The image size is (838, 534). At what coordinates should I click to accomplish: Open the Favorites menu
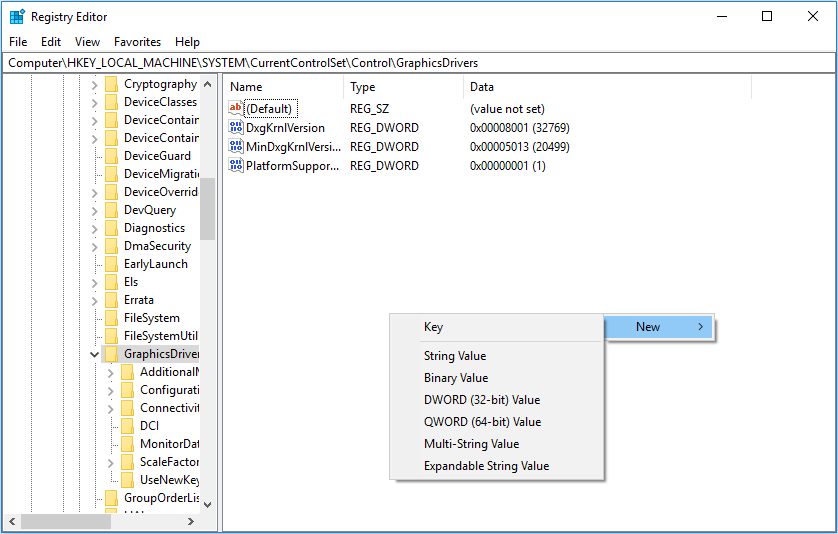[137, 42]
